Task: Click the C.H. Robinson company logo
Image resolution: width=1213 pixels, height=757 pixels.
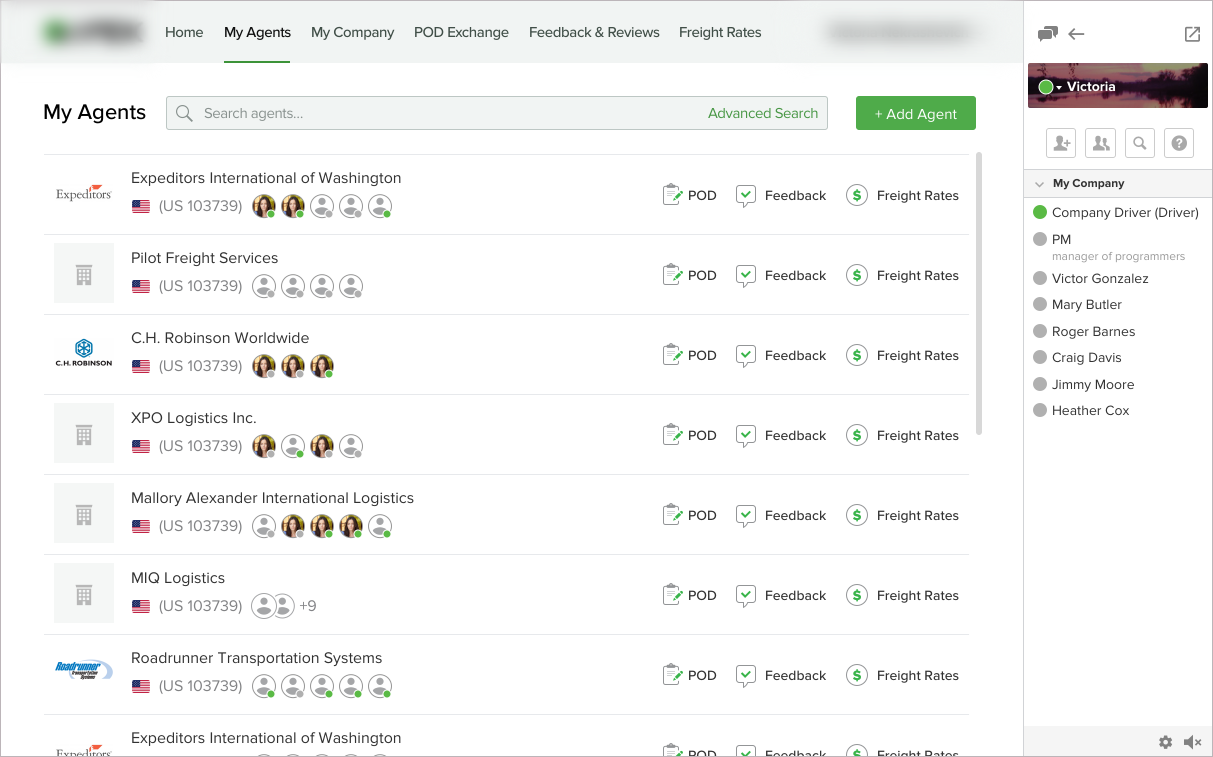Action: 84,353
